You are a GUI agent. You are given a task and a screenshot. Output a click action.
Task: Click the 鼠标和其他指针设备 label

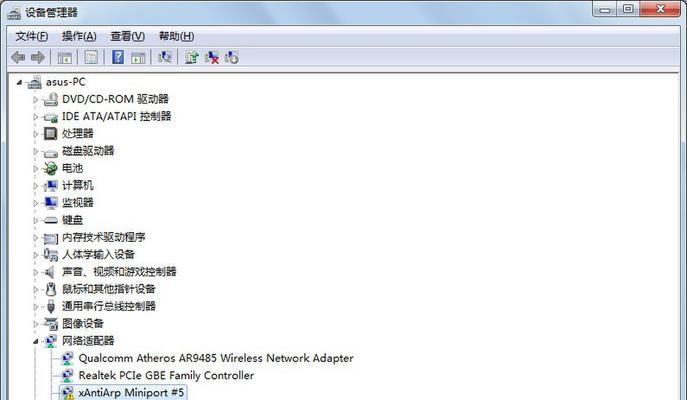tap(109, 289)
